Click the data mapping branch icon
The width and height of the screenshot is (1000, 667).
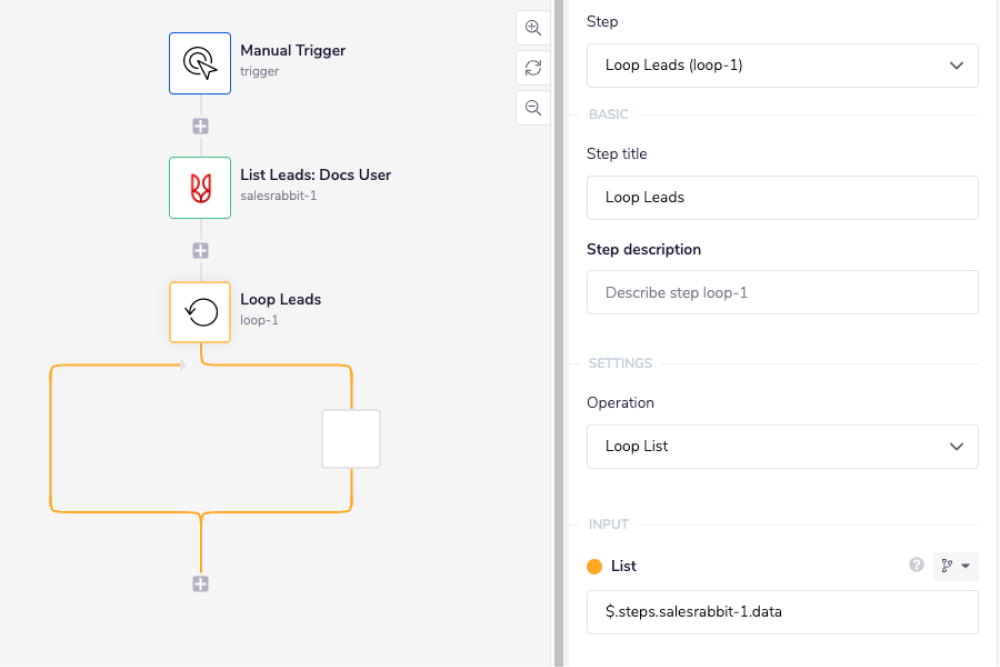tap(948, 566)
